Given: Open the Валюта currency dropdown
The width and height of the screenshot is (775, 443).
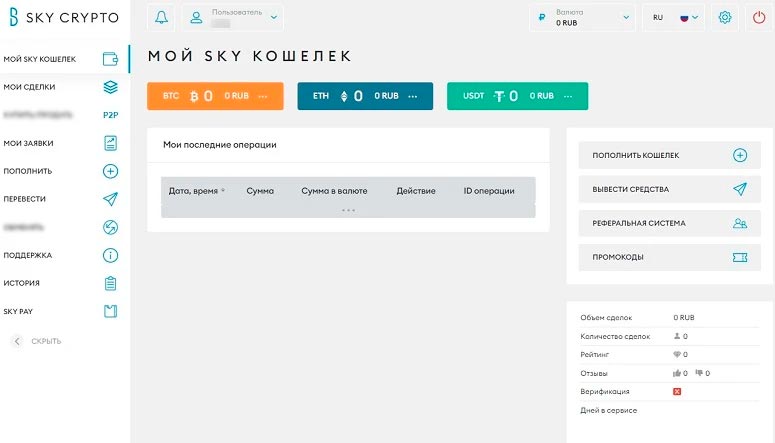Looking at the screenshot, I should coord(582,18).
